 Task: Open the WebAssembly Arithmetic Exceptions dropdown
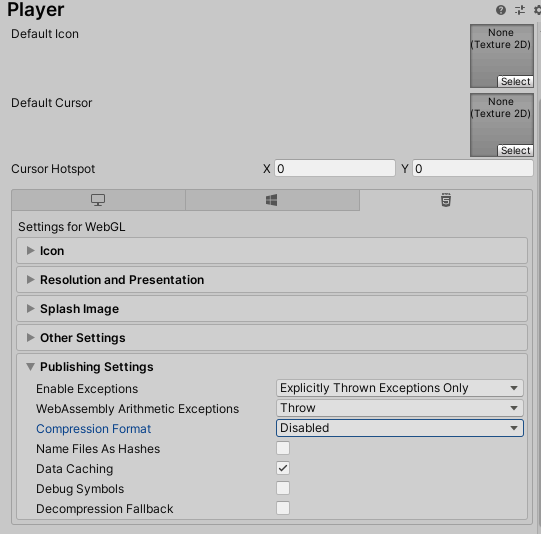[x=400, y=408]
